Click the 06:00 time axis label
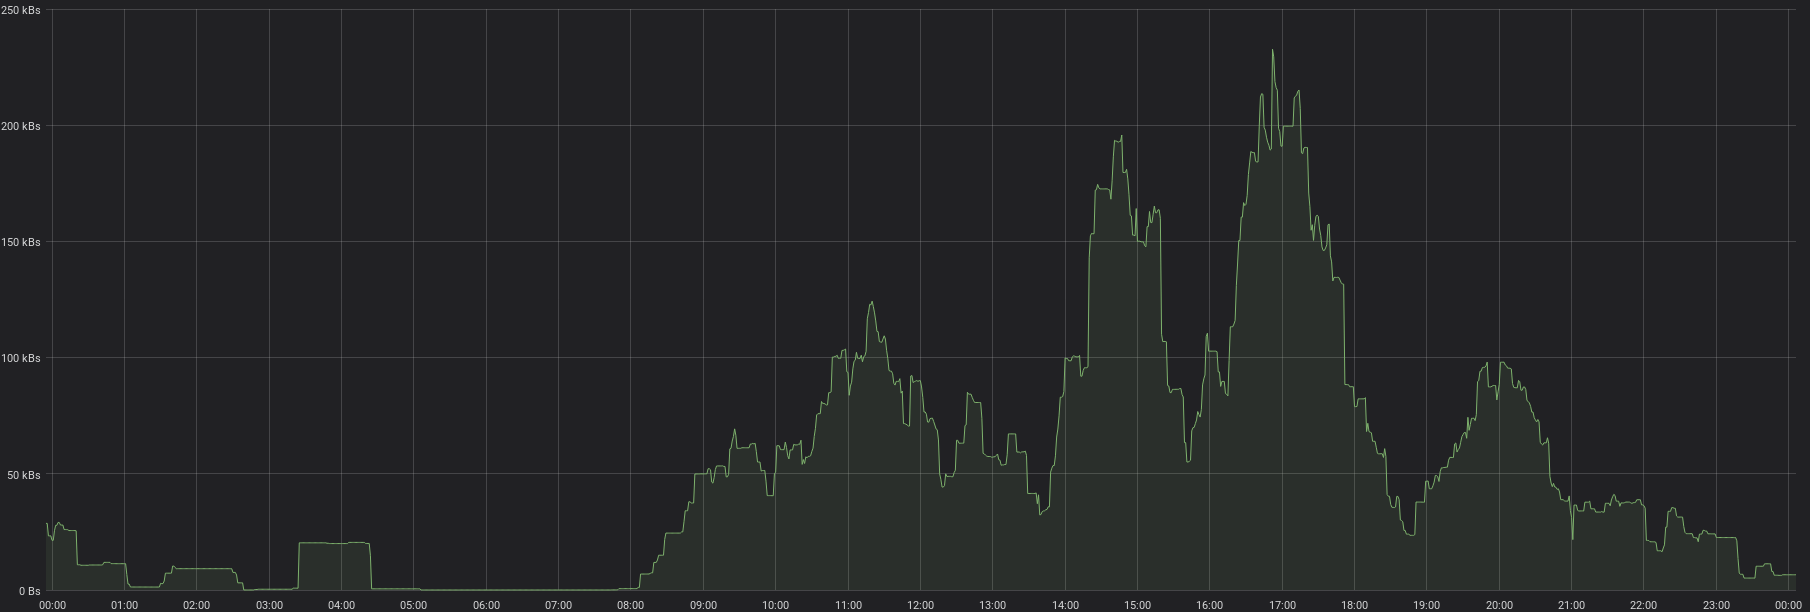This screenshot has height=612, width=1810. (x=486, y=605)
